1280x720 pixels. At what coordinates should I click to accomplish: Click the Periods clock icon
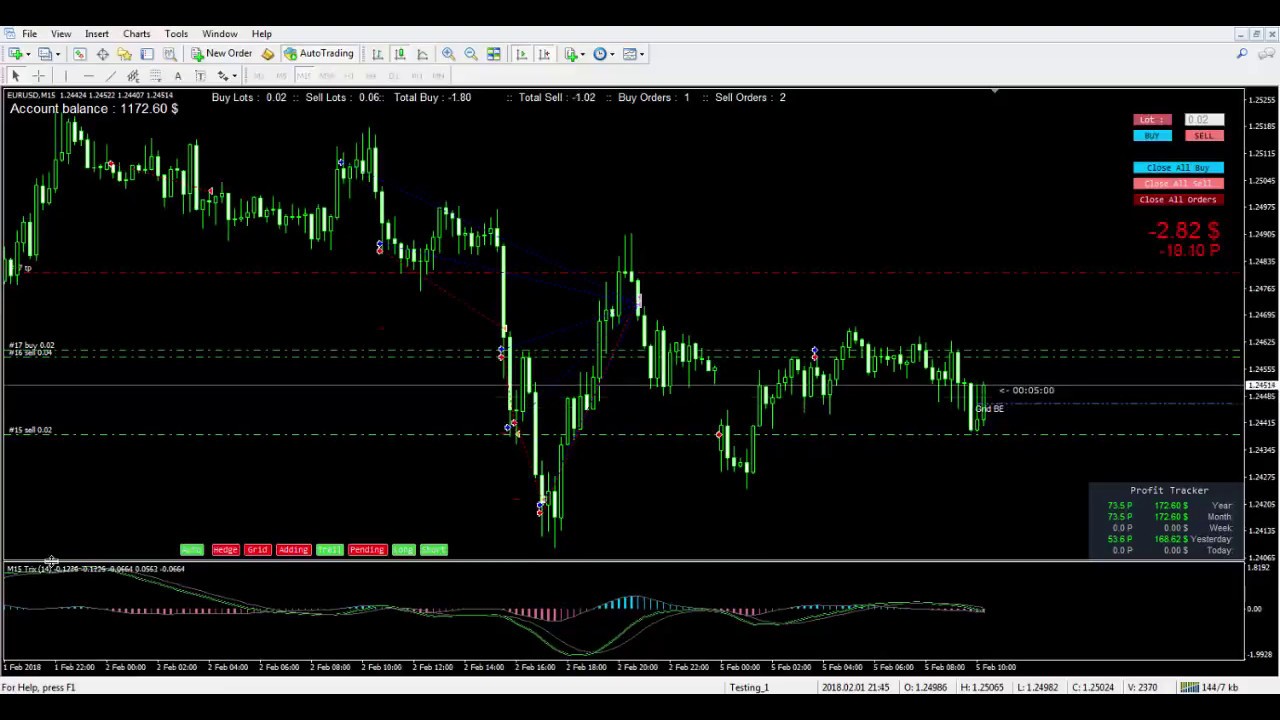click(600, 54)
